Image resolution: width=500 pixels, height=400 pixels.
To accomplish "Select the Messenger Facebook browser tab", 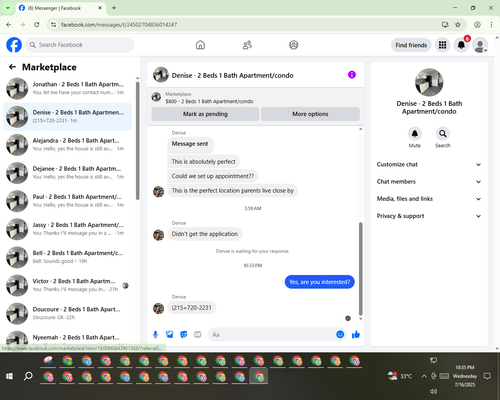I will point(61,8).
